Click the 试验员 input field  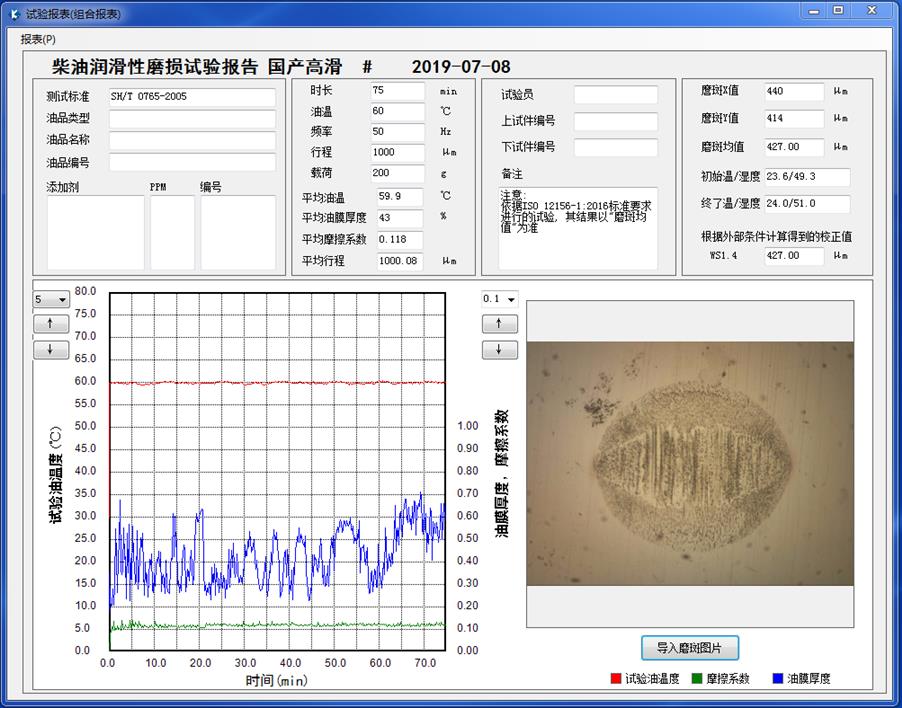(x=616, y=95)
